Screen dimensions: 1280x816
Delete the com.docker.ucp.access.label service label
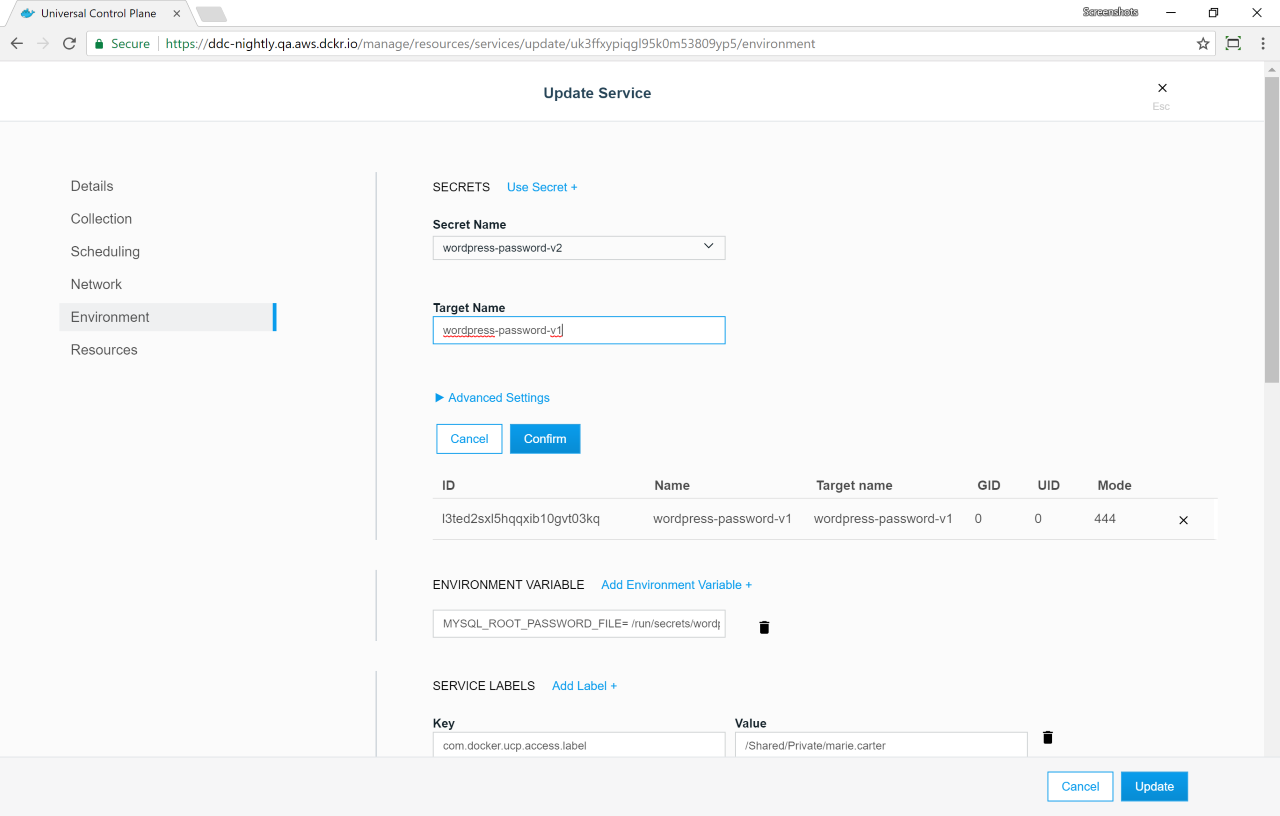tap(1047, 738)
